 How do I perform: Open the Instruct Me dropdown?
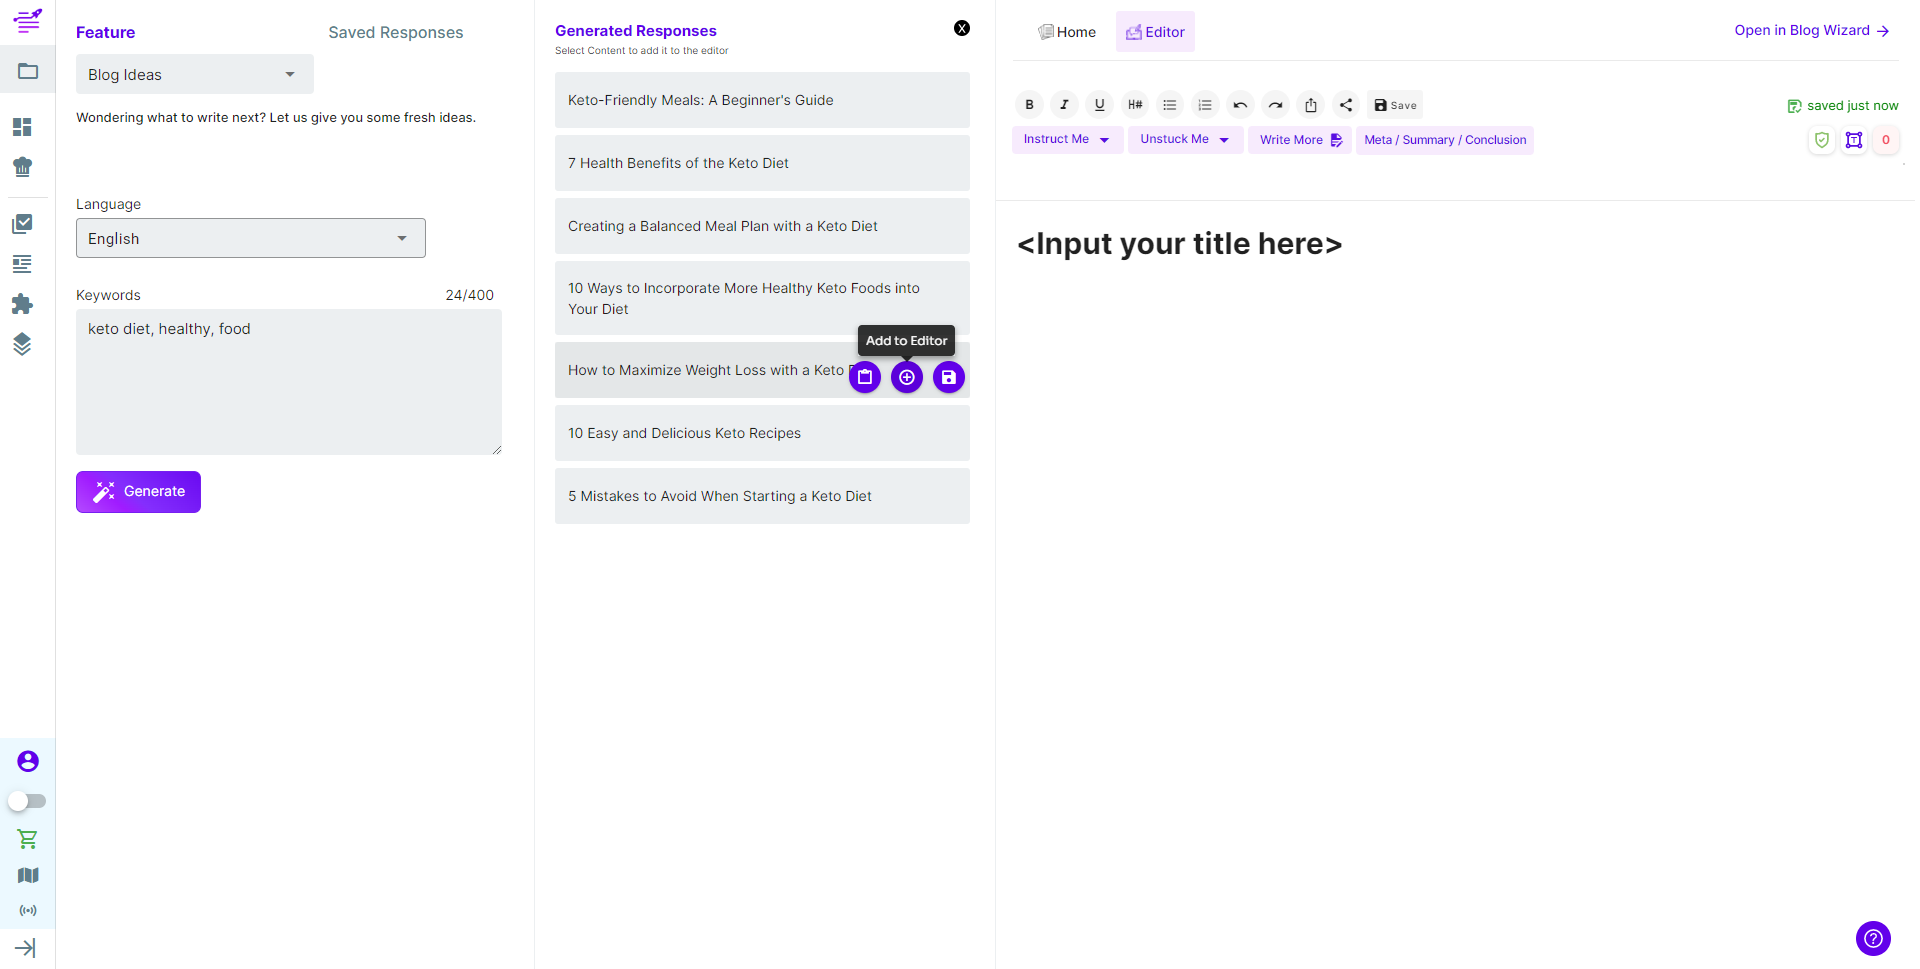coord(1068,140)
